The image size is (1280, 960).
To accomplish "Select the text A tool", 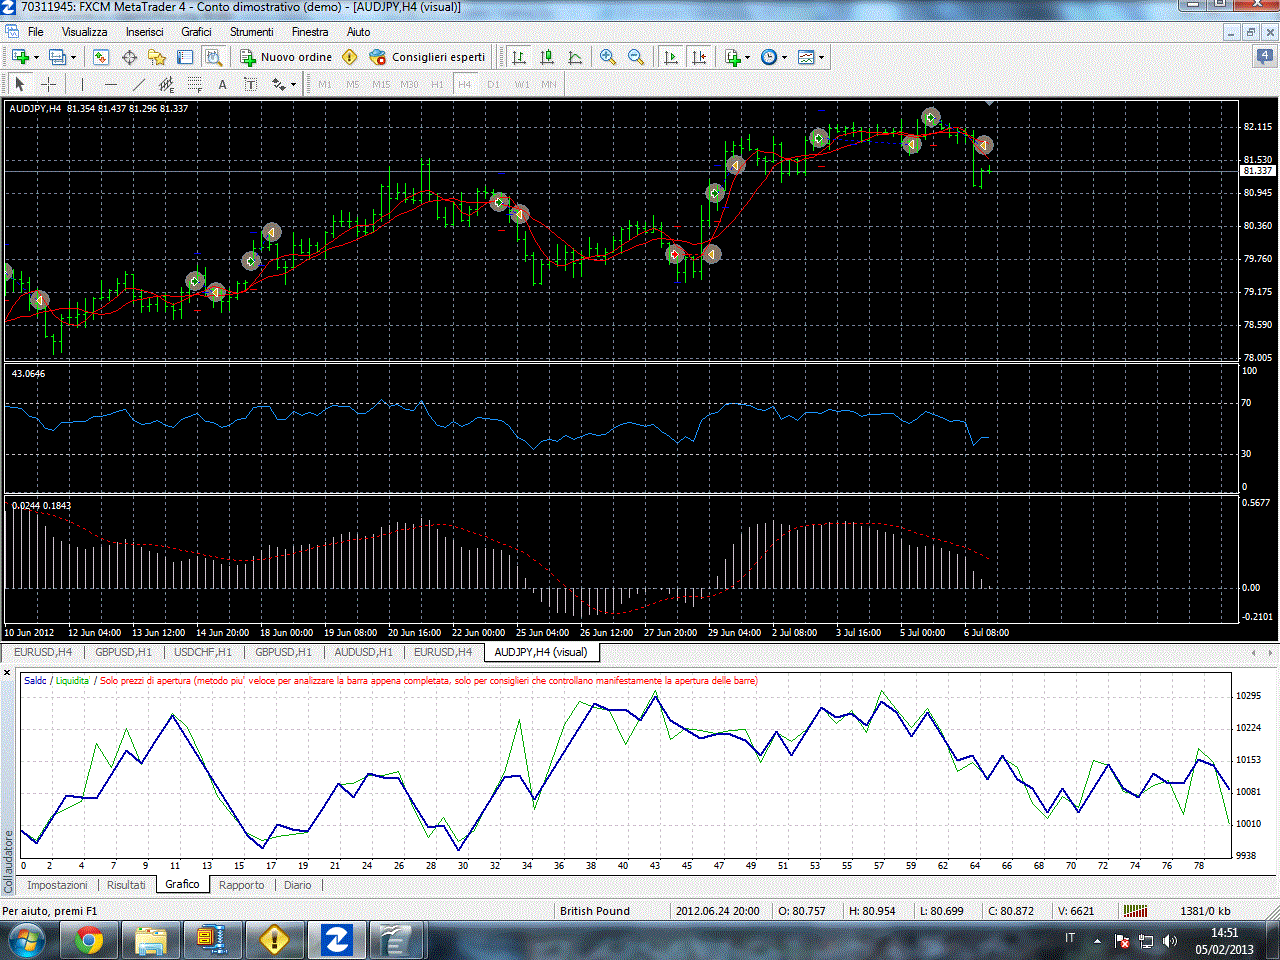I will pos(222,84).
